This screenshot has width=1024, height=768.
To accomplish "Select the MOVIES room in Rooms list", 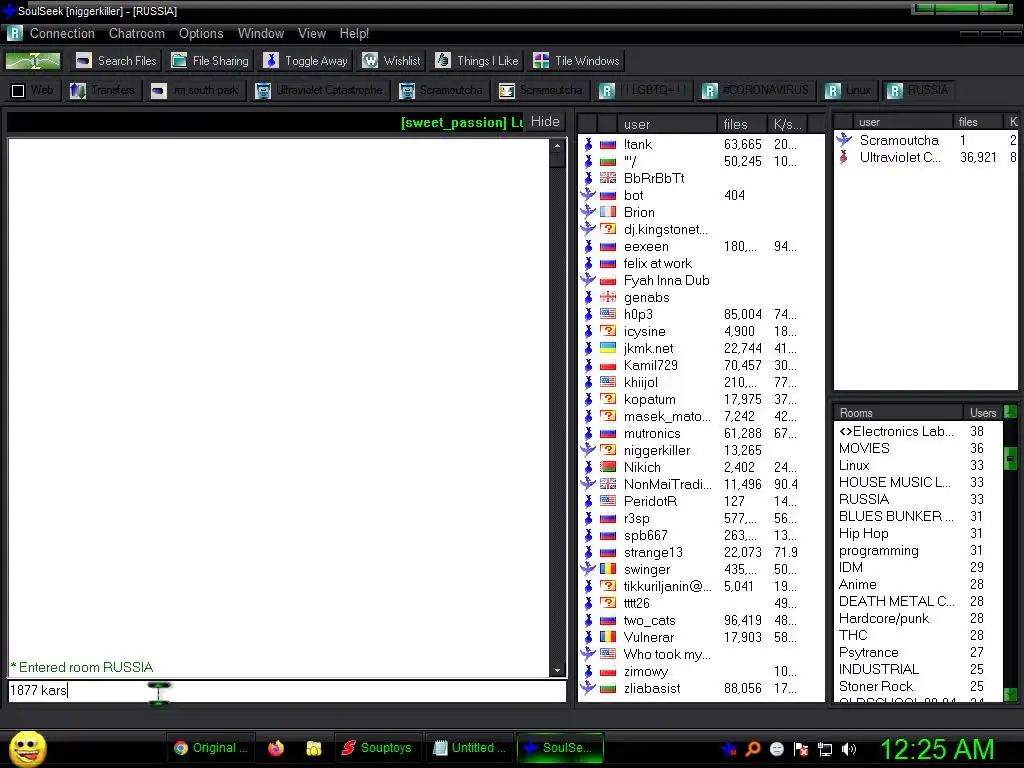I will point(918,448).
